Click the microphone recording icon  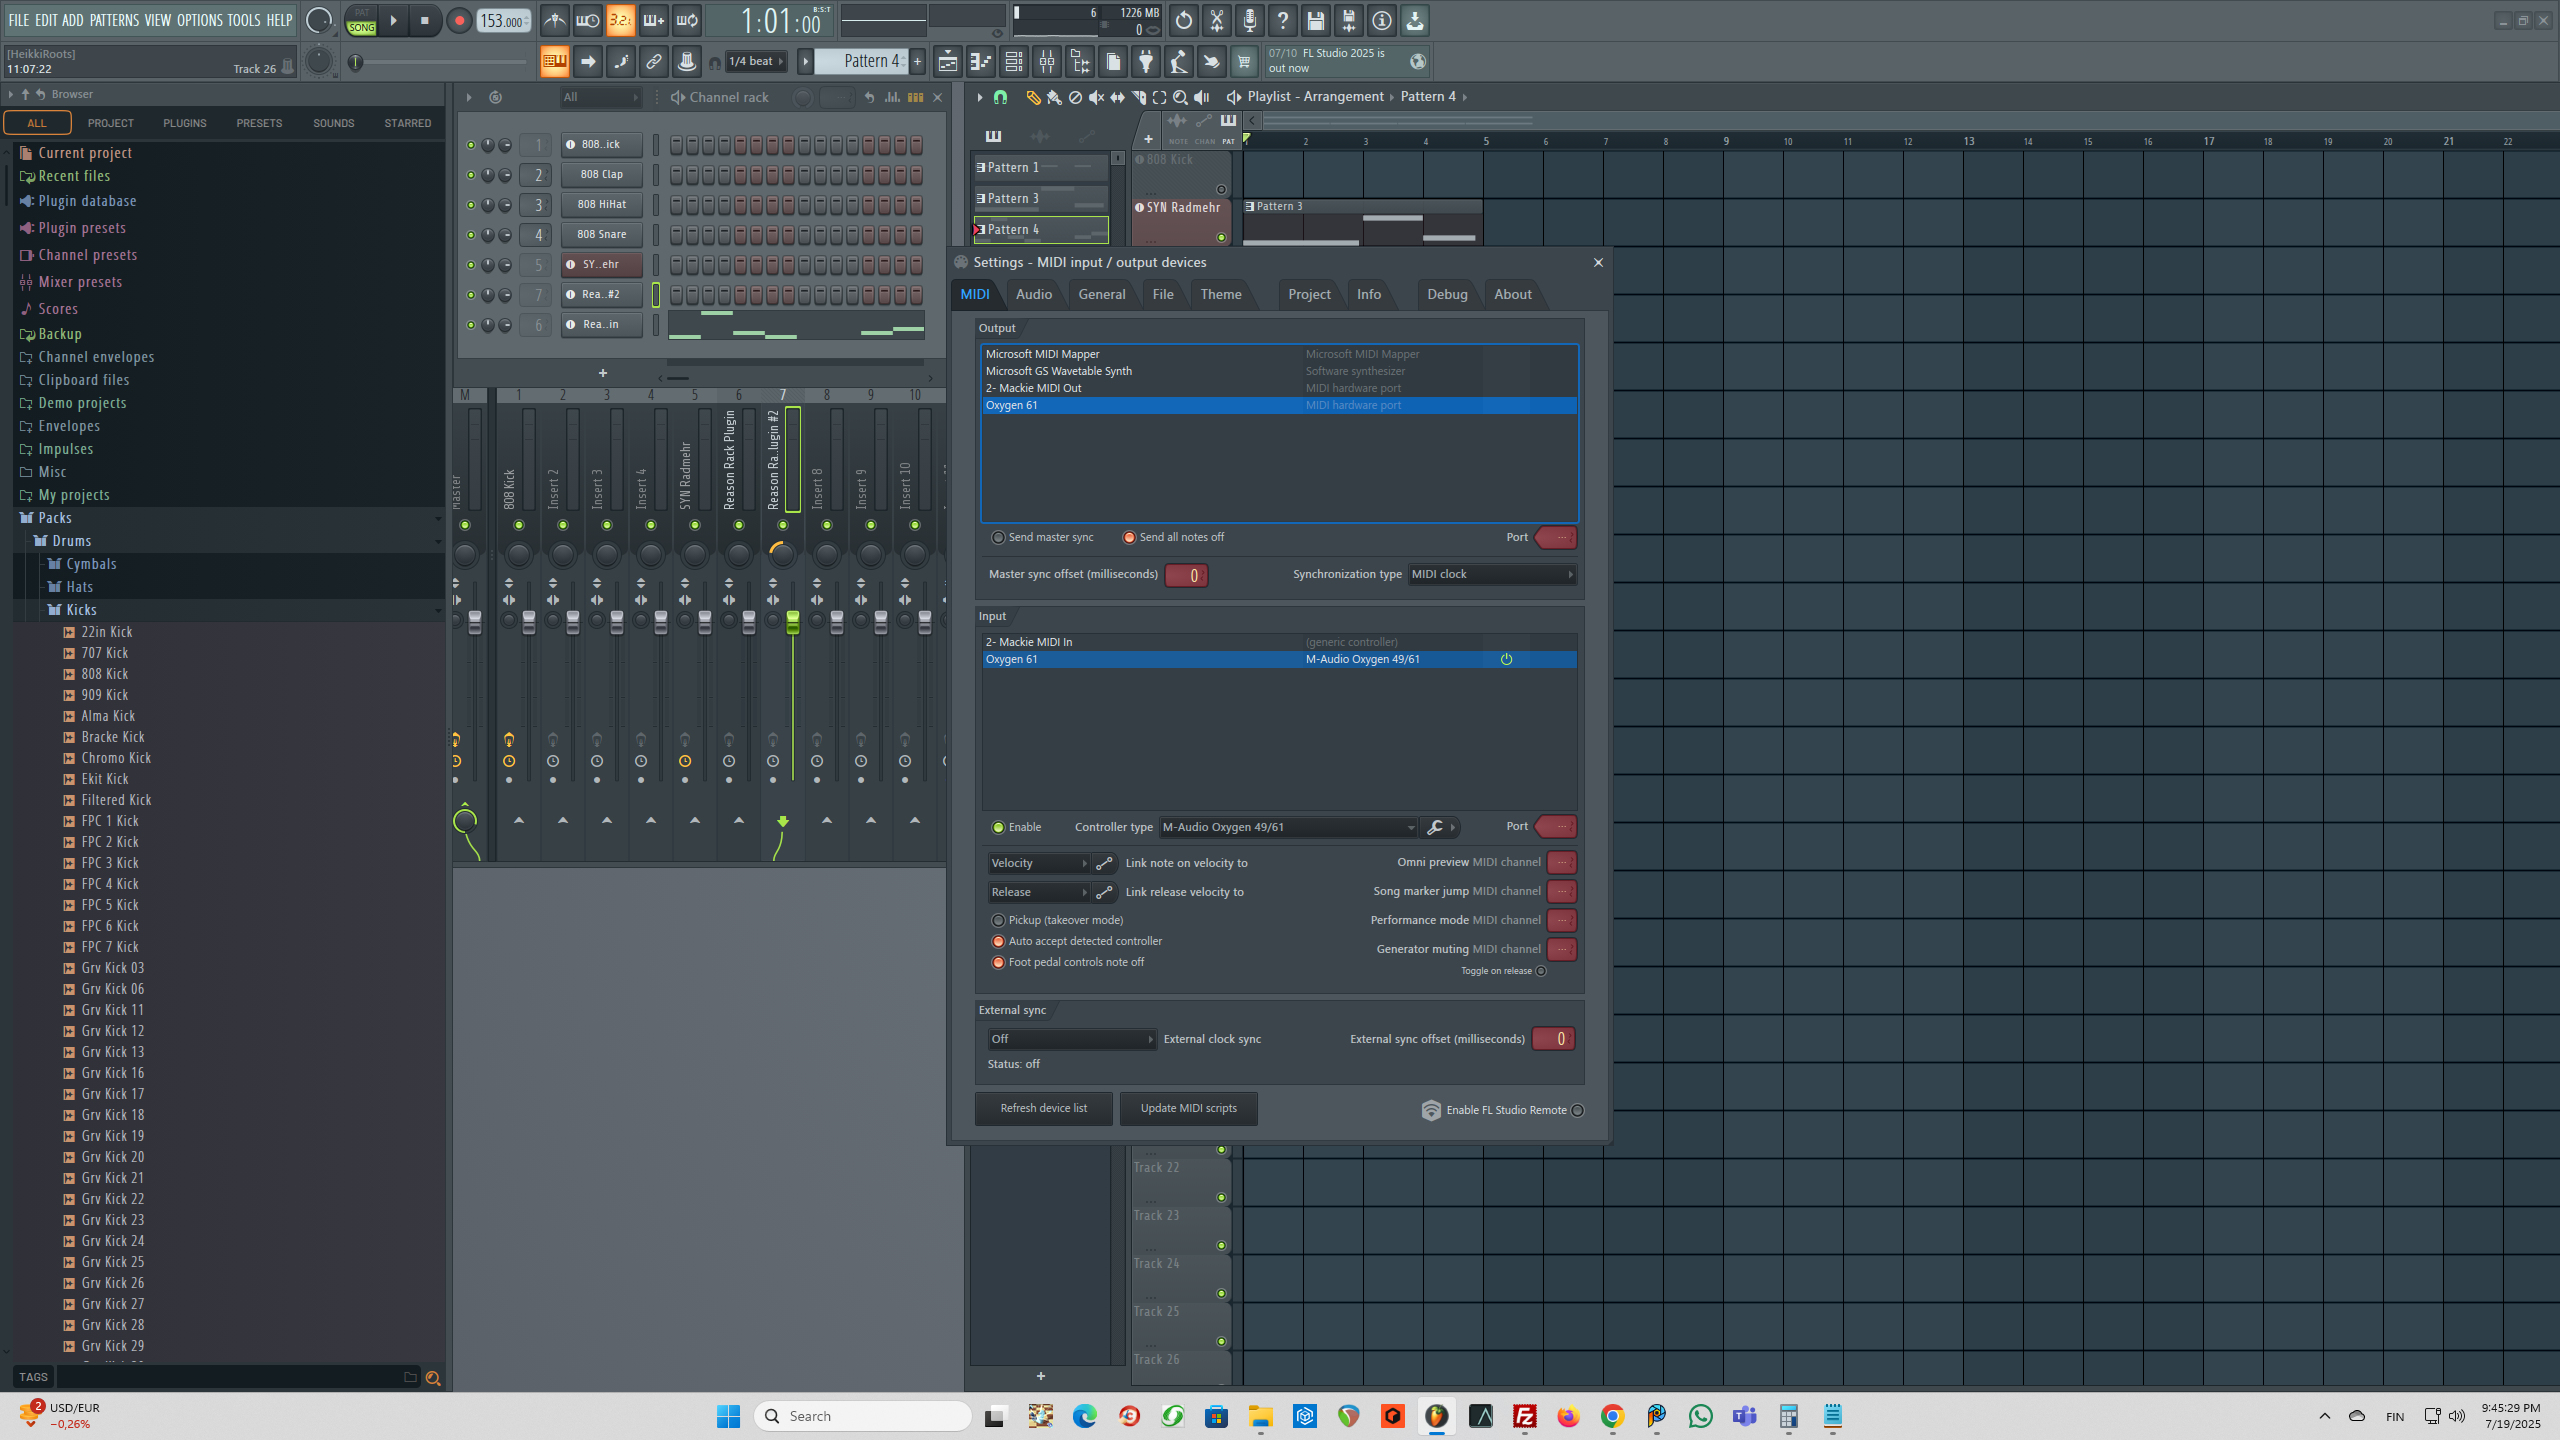click(1249, 20)
